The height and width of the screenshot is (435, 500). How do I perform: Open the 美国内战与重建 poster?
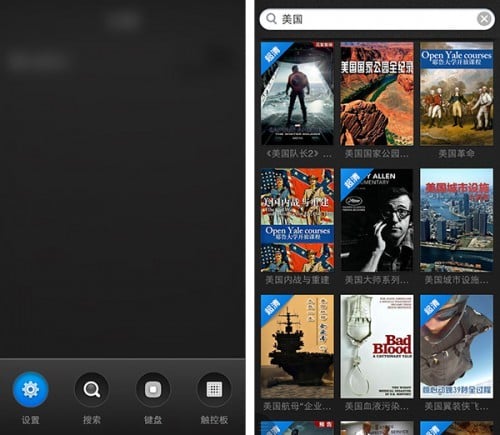[x=297, y=220]
